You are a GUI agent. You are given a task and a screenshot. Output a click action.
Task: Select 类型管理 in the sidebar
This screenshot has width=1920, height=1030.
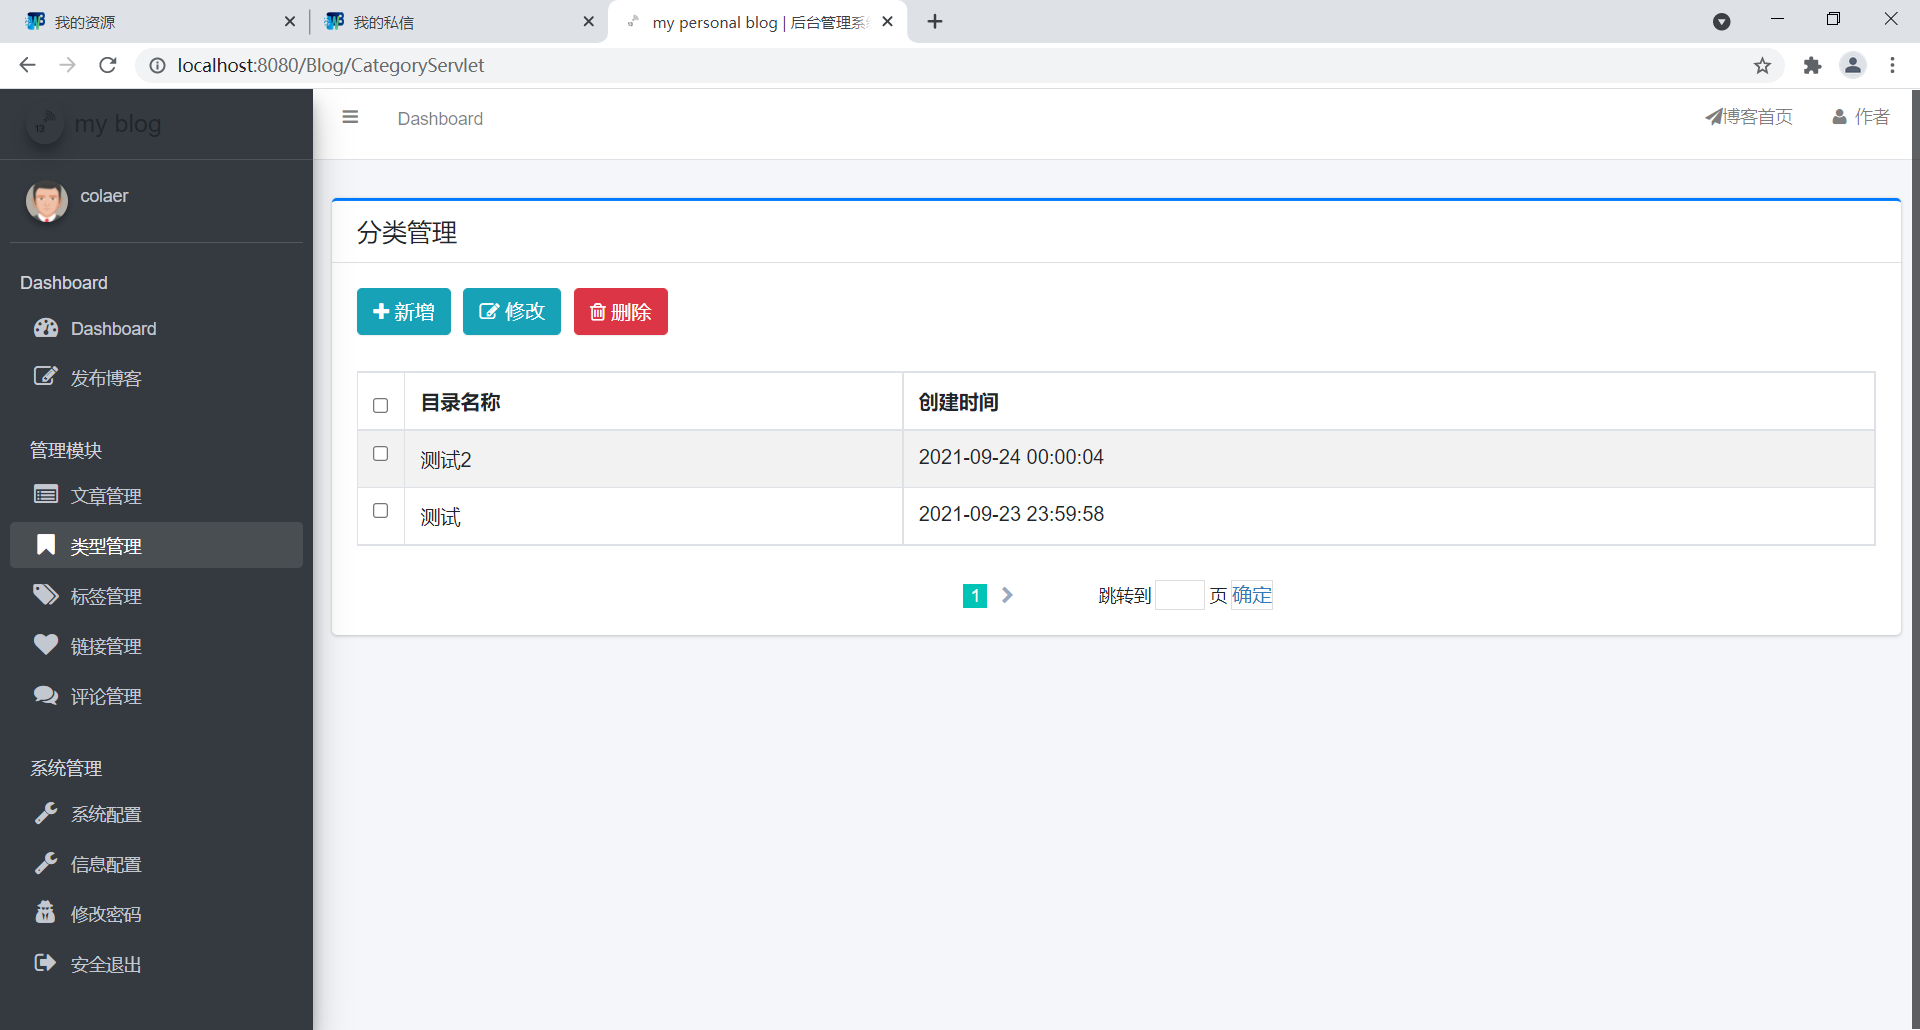click(x=156, y=546)
